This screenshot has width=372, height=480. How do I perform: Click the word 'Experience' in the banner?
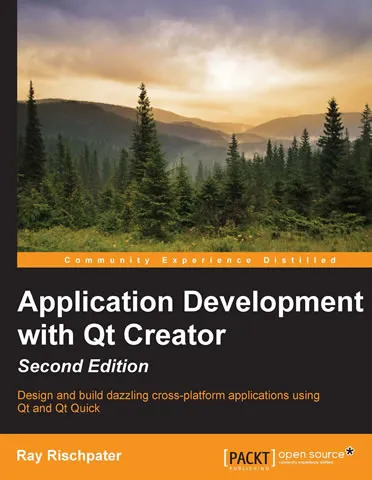coord(207,260)
